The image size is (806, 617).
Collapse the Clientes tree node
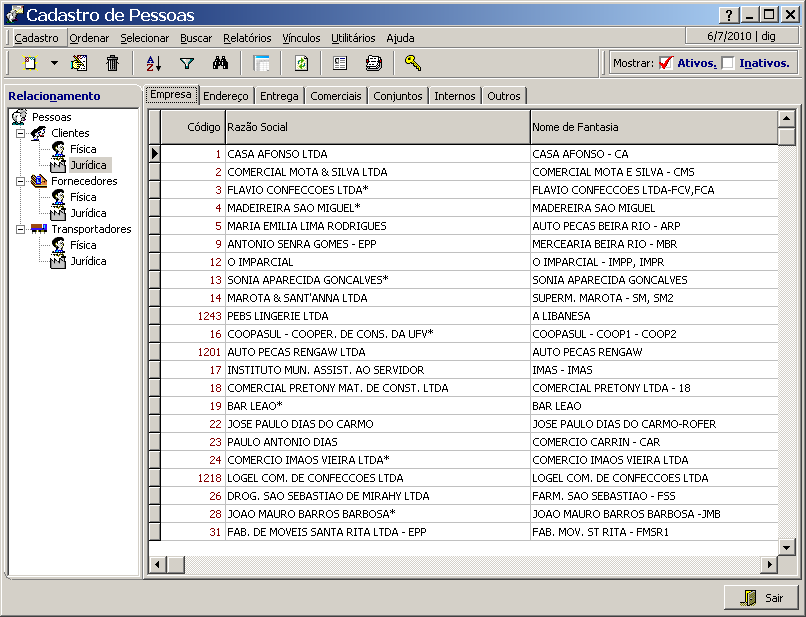click(21, 133)
